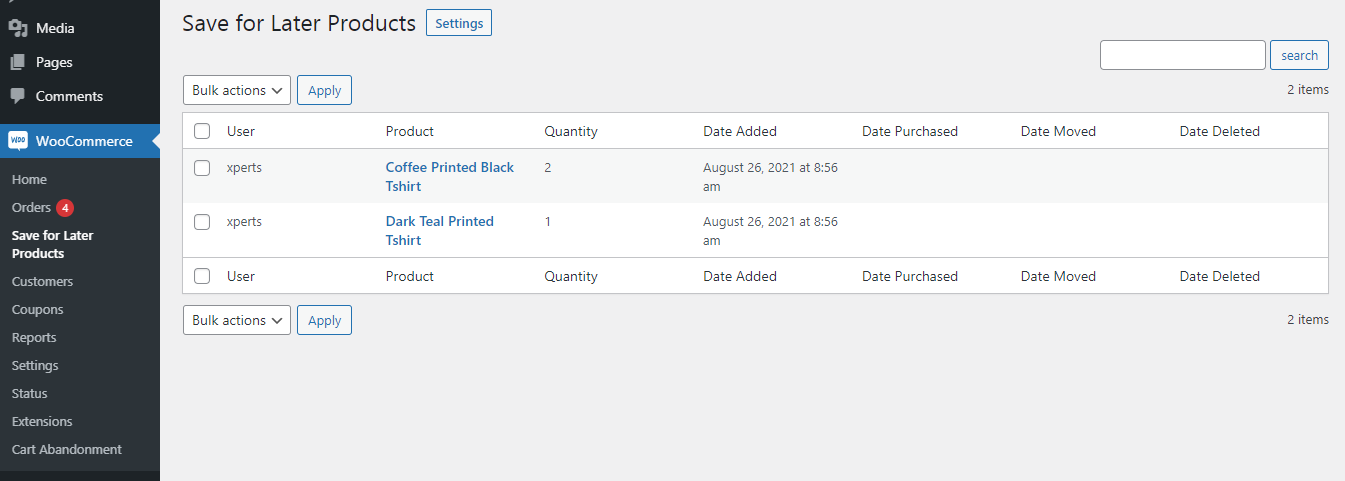
Task: Go to the Customers submenu item
Action: (x=42, y=281)
